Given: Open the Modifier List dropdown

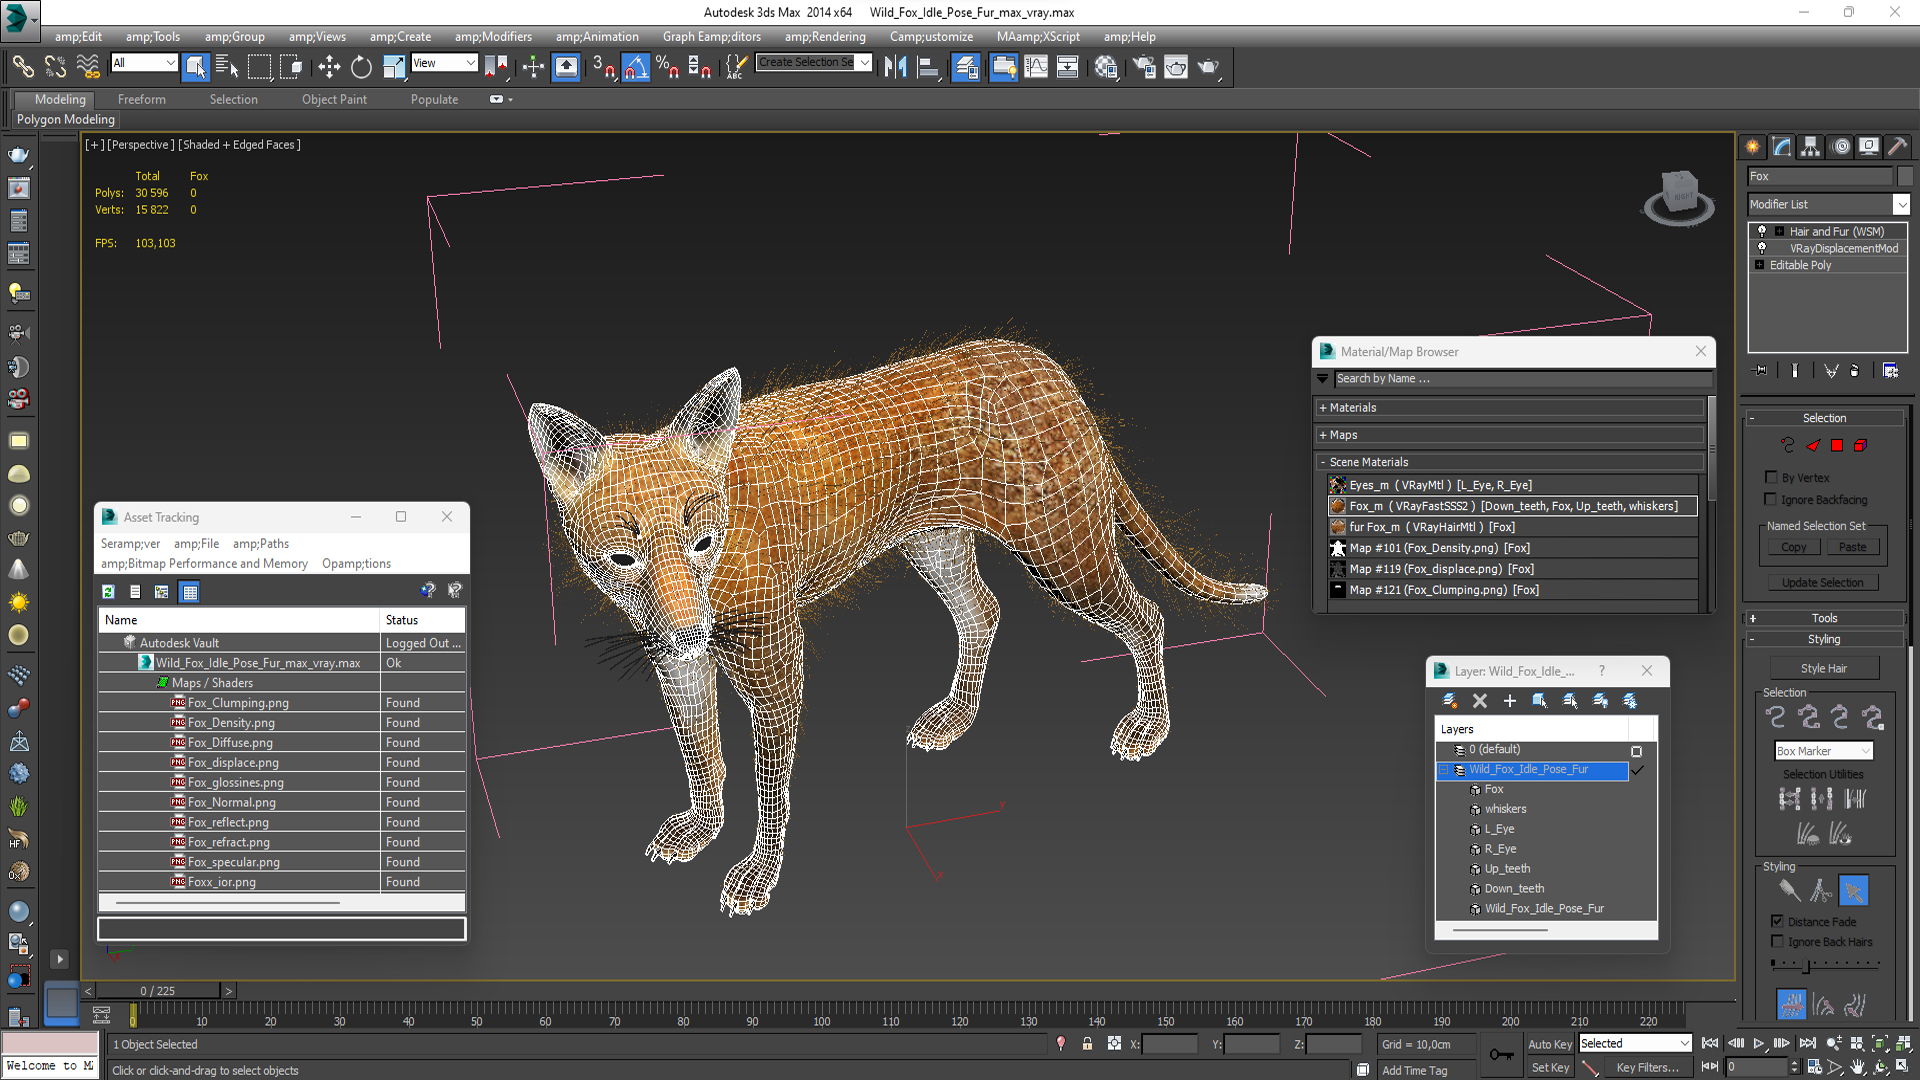Looking at the screenshot, I should (x=1902, y=204).
